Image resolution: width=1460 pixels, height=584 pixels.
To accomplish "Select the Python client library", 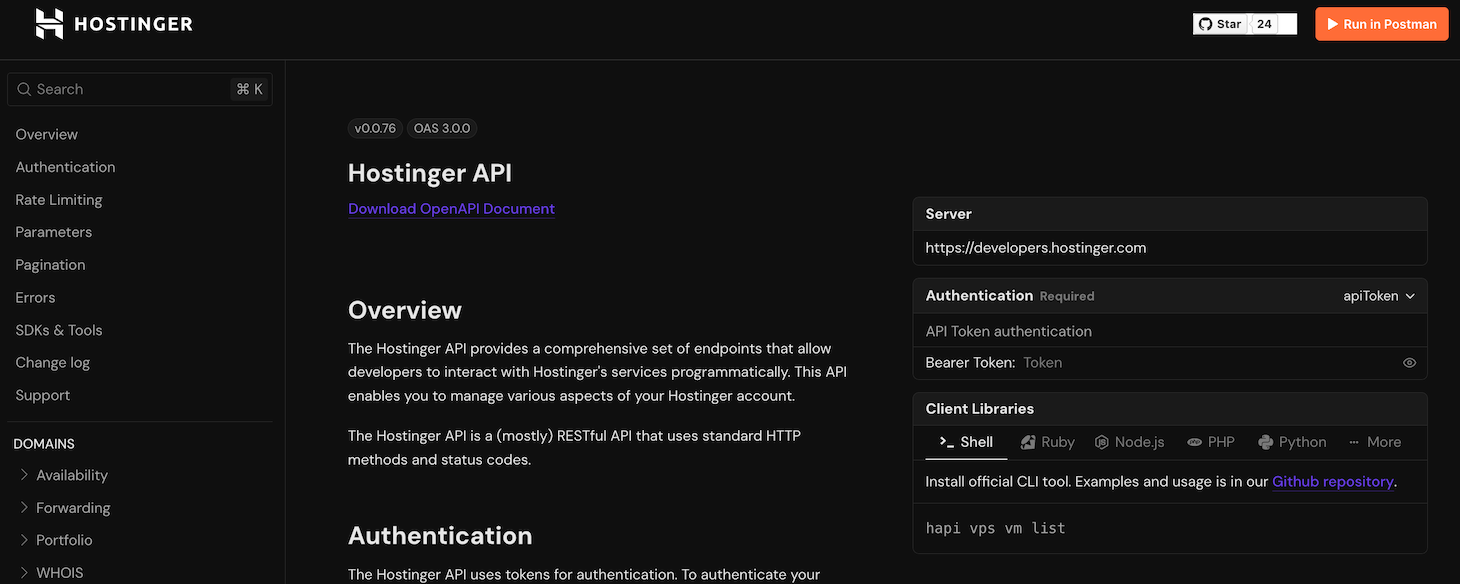I will (x=1292, y=442).
